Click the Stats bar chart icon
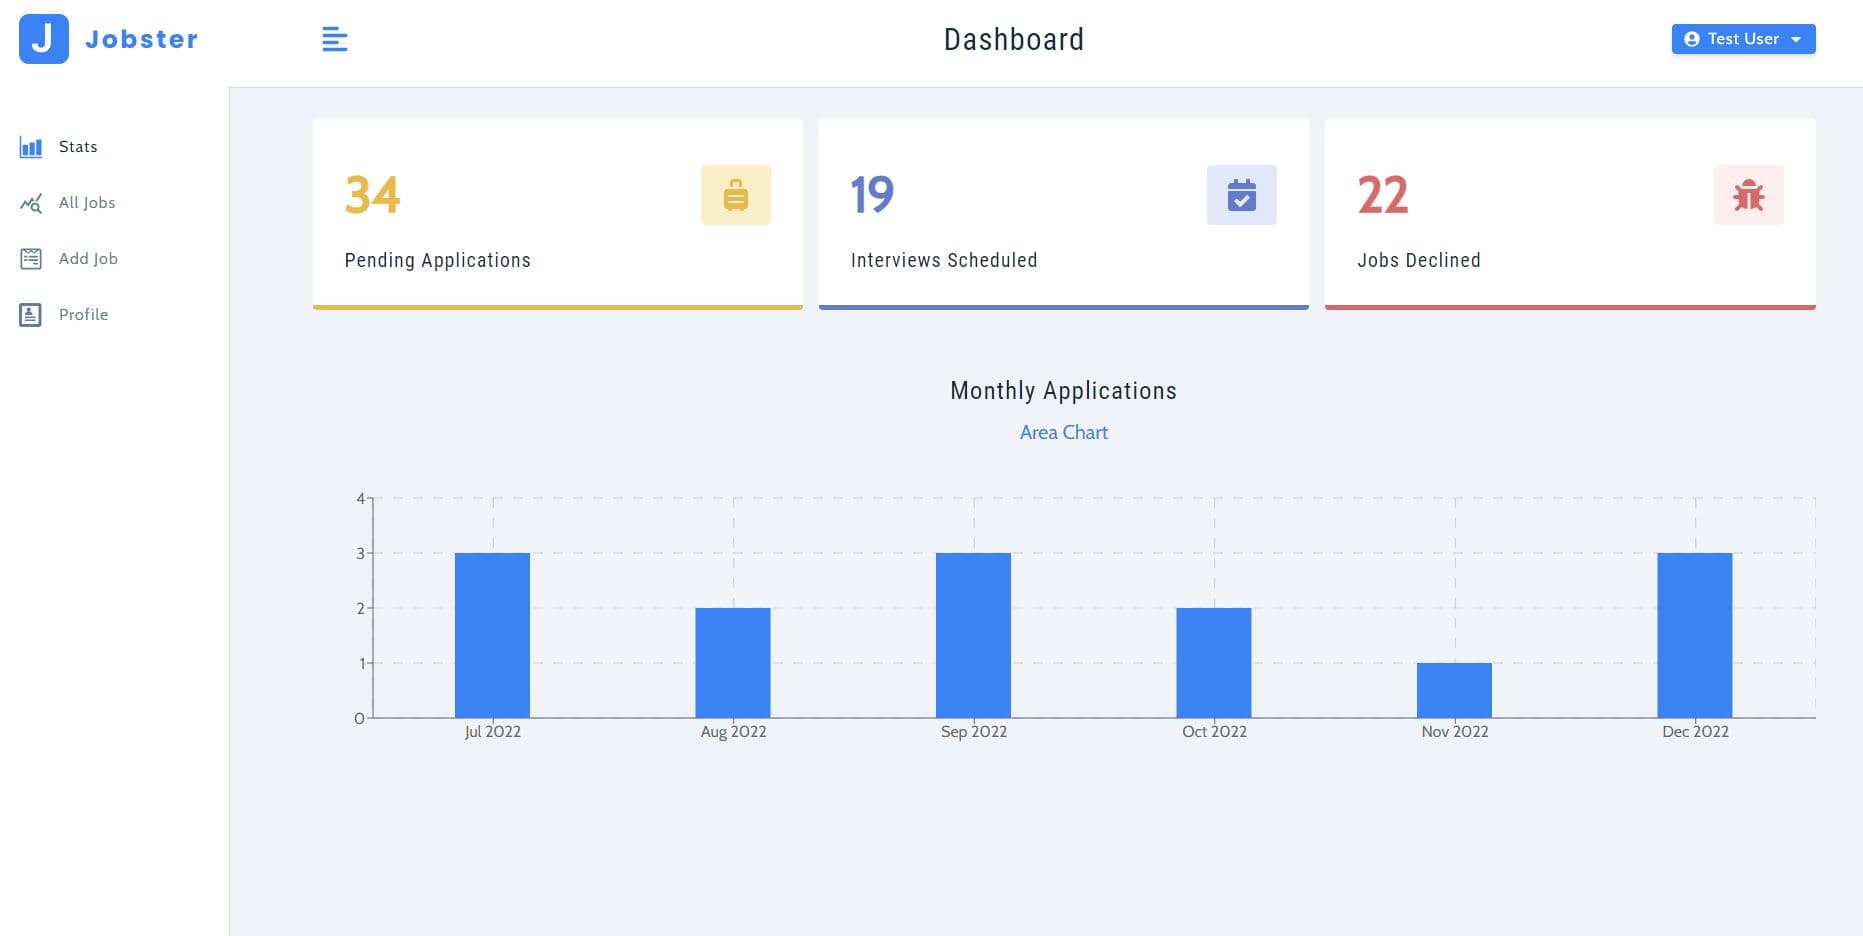The image size is (1863, 936). [31, 146]
